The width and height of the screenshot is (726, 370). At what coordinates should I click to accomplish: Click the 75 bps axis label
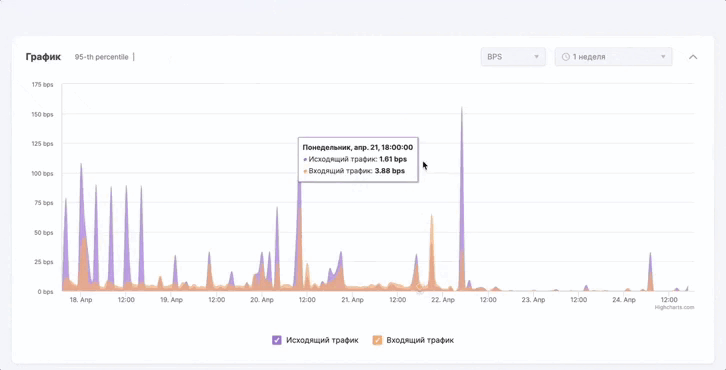(x=44, y=203)
